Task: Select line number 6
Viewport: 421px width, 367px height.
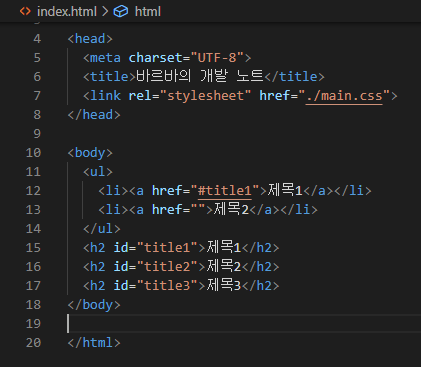Action: 37,77
